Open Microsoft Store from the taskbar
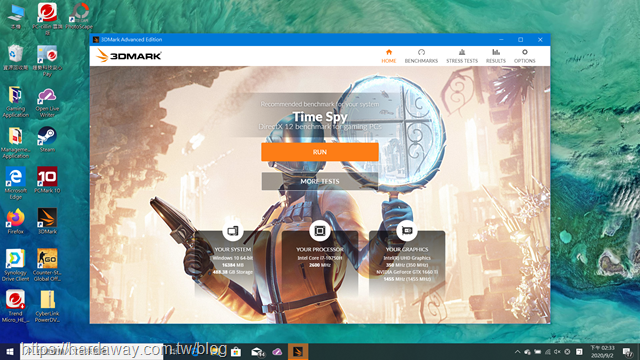Image resolution: width=640 pixels, height=360 pixels. click(236, 351)
